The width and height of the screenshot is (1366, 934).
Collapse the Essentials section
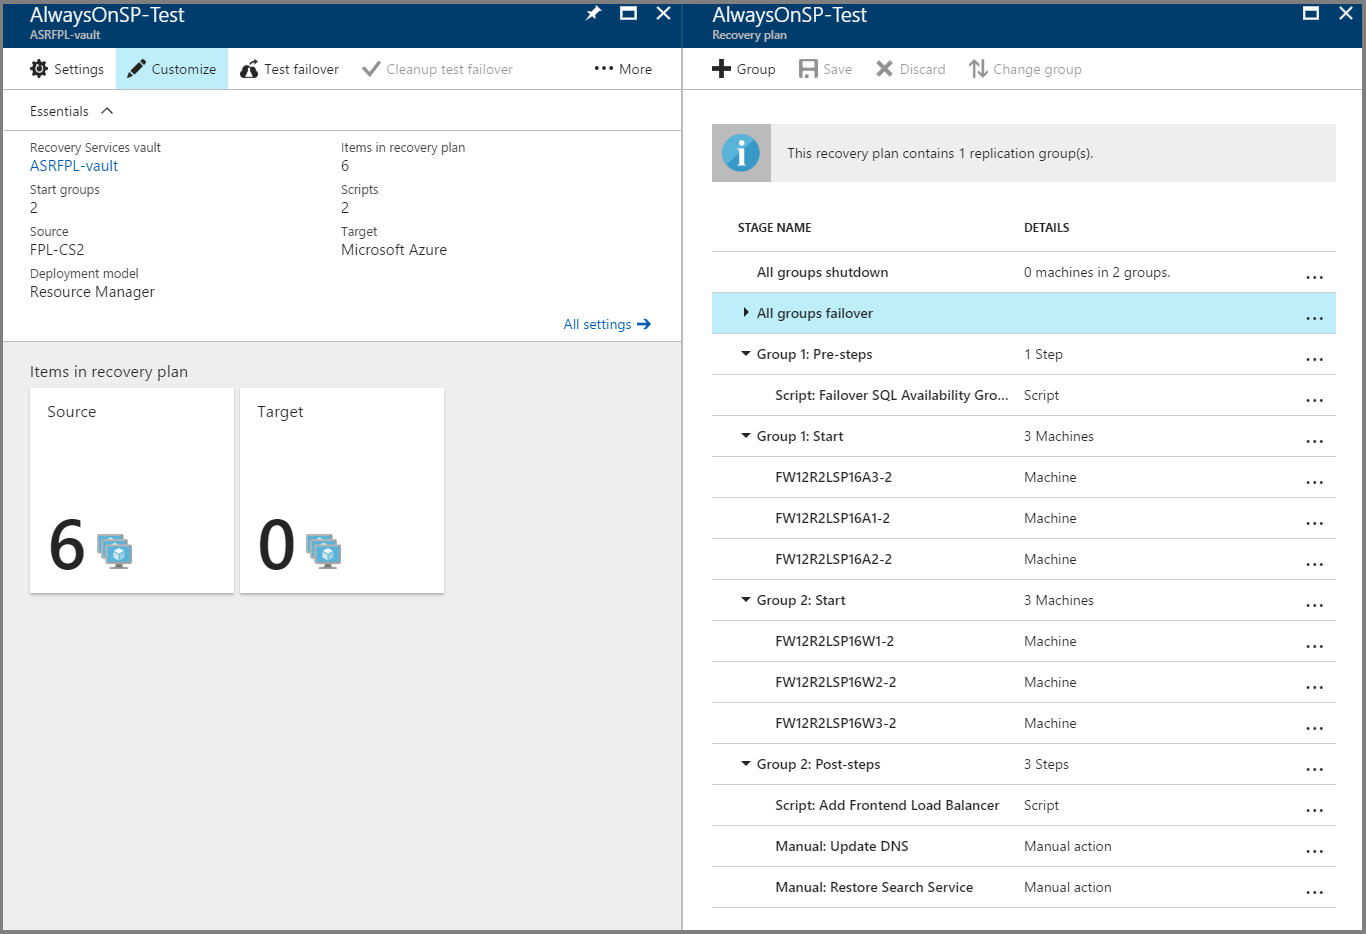(107, 111)
